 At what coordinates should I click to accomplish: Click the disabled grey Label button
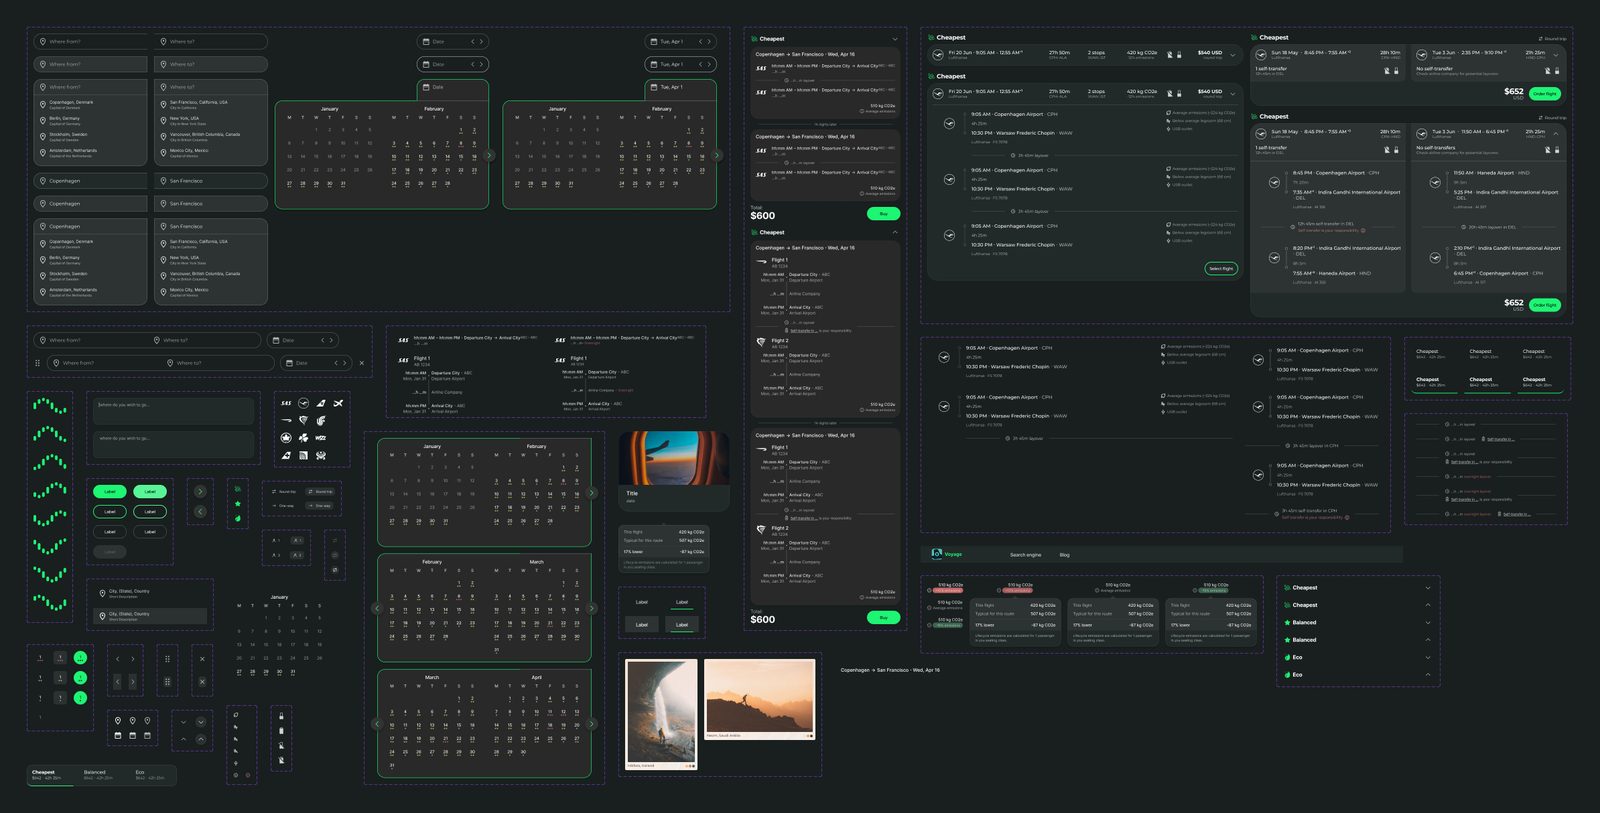point(110,552)
